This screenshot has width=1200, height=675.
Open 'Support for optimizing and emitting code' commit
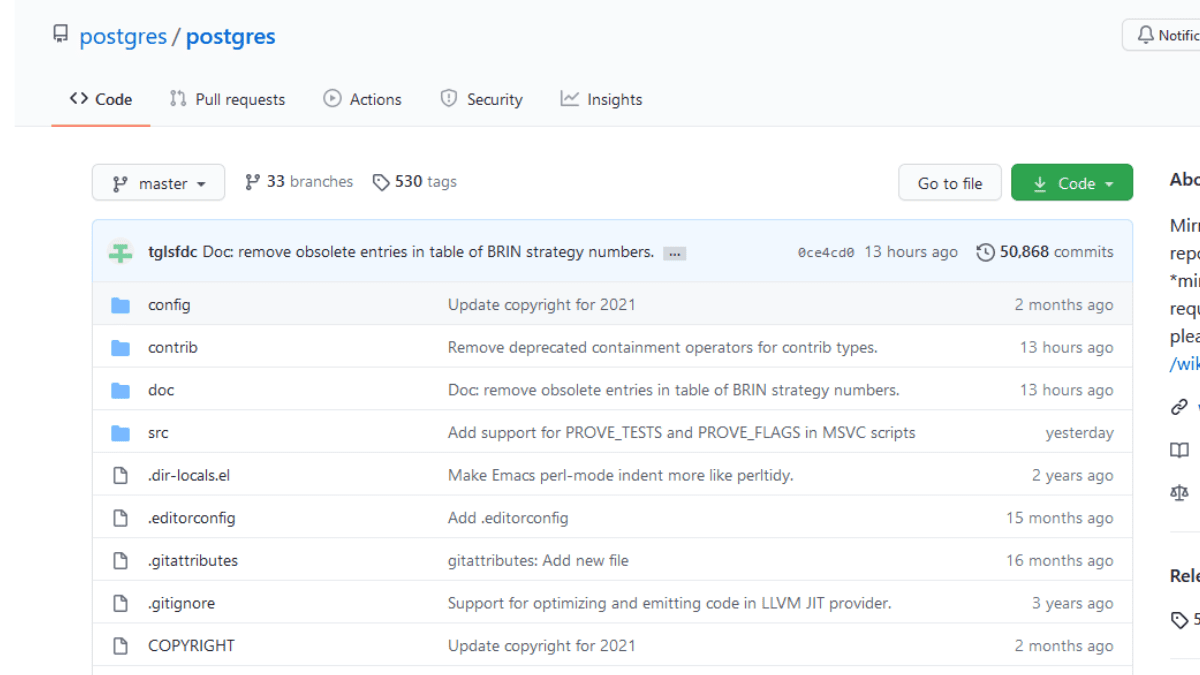pos(670,604)
